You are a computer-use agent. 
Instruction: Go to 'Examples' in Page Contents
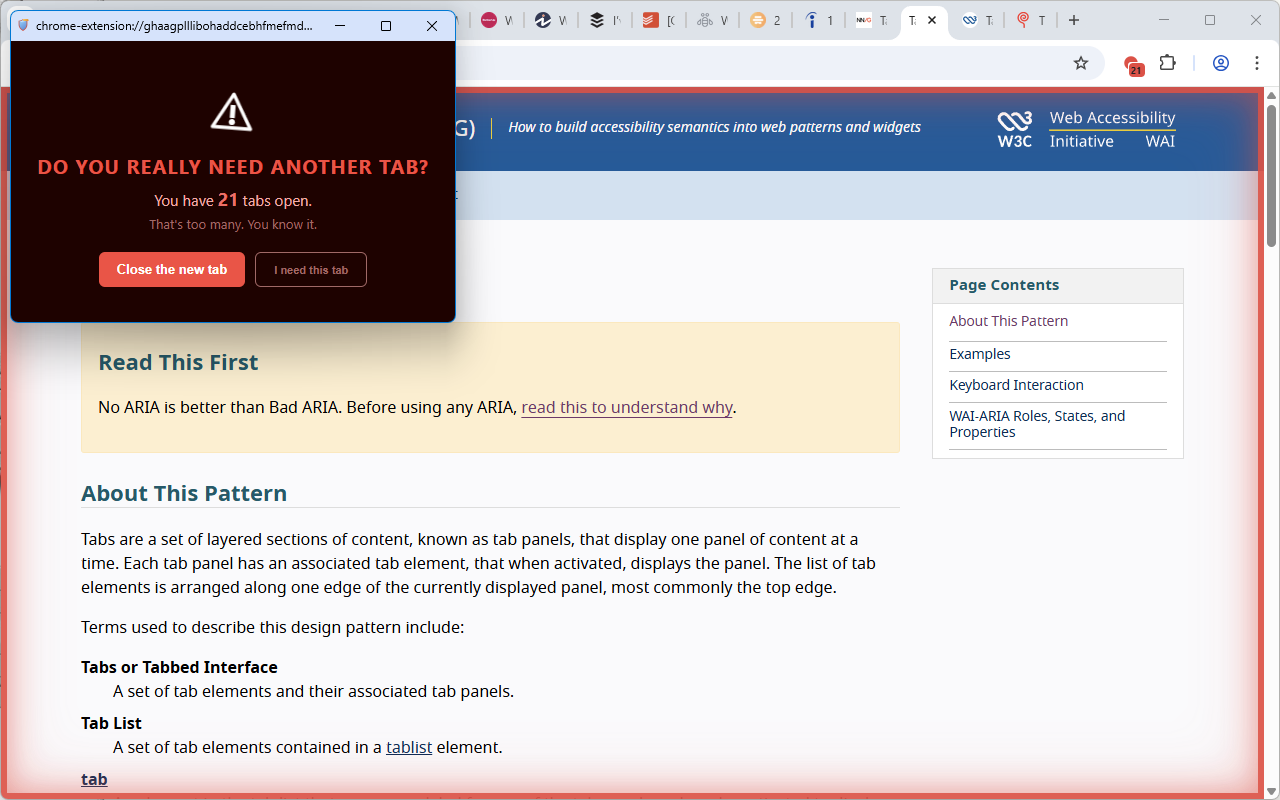(980, 354)
